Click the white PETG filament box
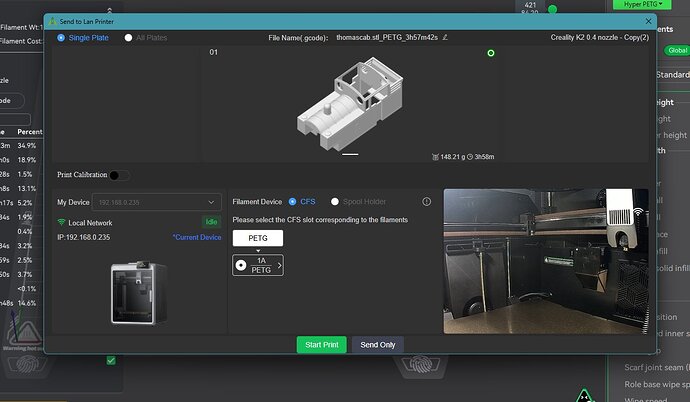 (x=258, y=238)
